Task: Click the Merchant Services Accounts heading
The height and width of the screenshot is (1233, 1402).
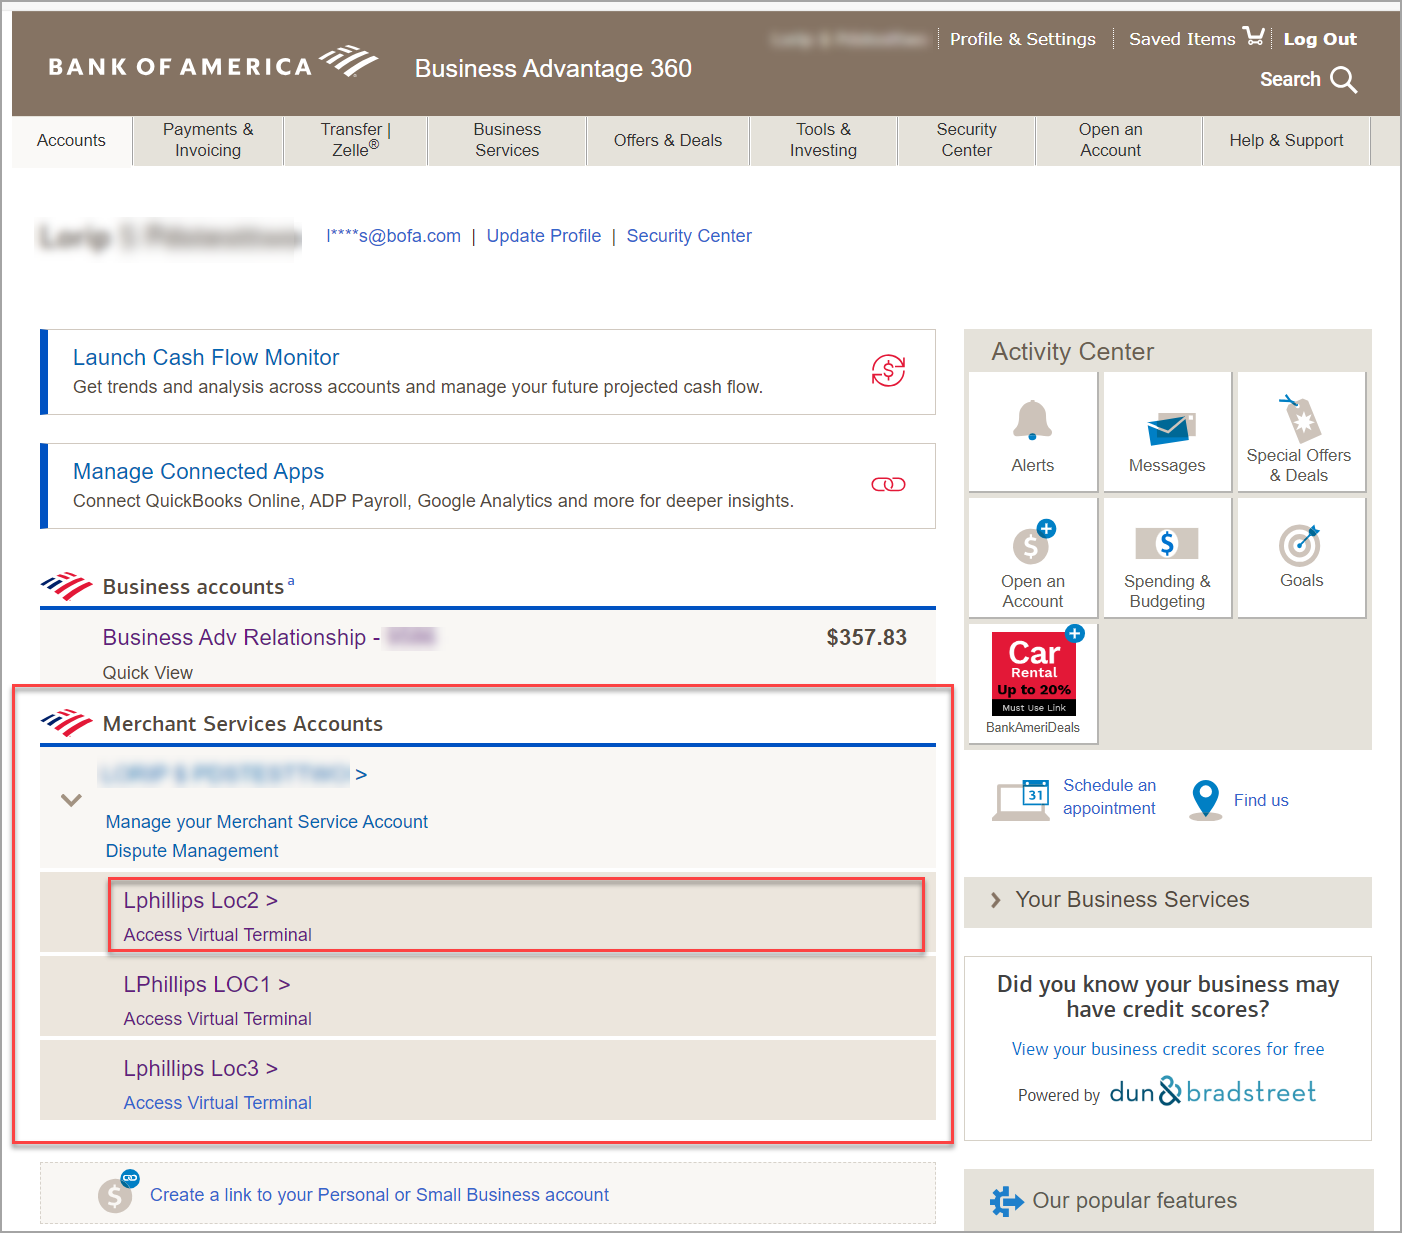Action: (x=243, y=724)
